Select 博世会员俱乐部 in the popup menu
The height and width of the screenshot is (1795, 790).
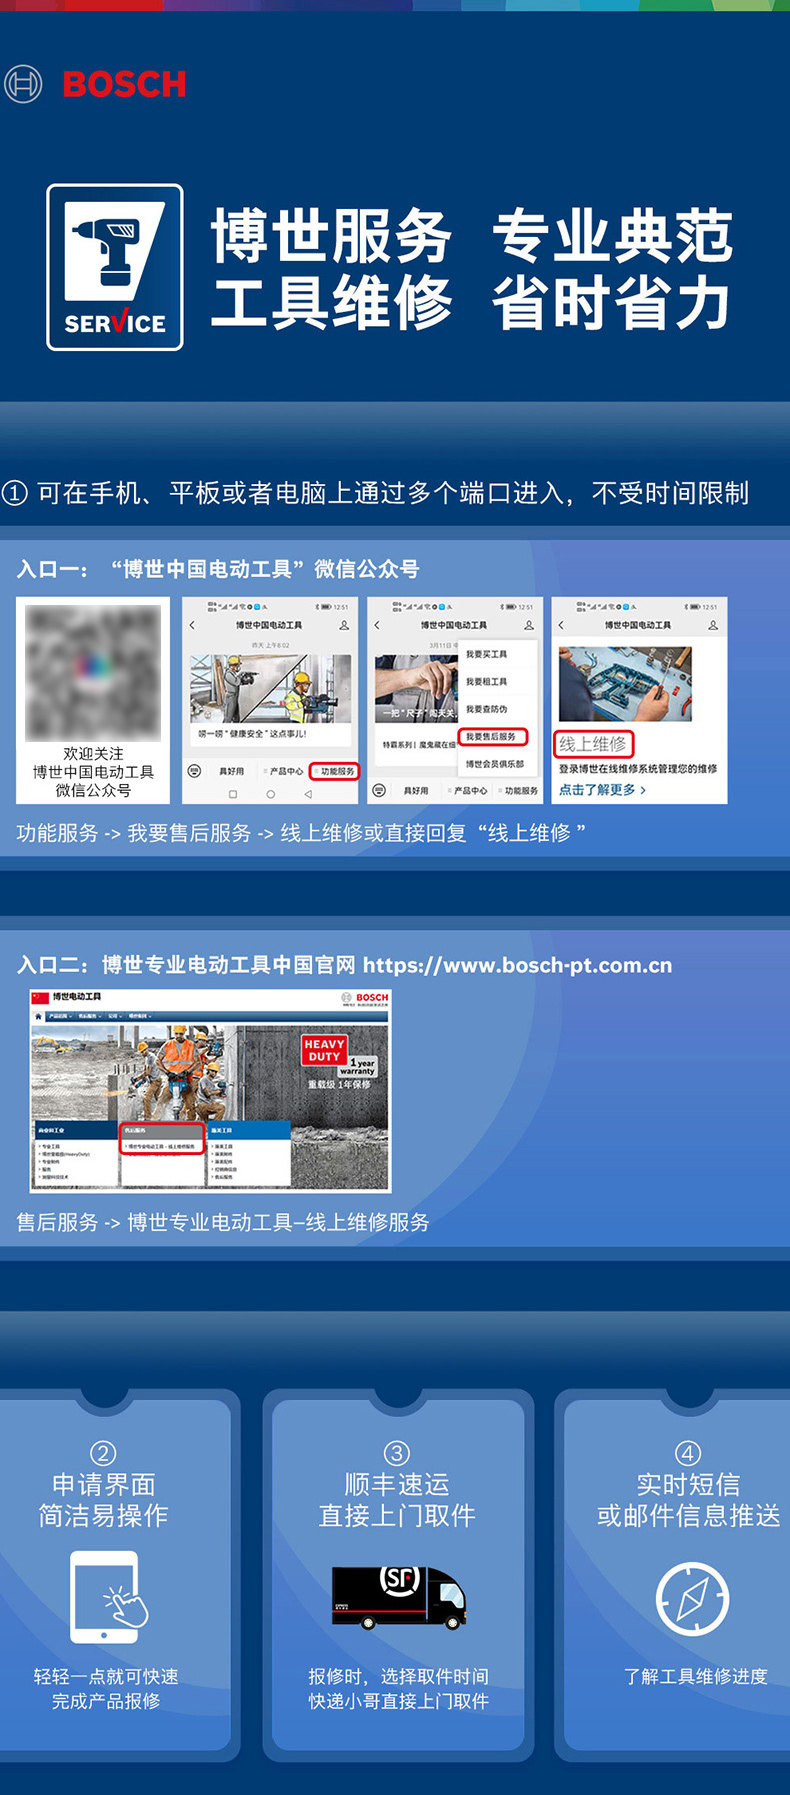click(494, 764)
